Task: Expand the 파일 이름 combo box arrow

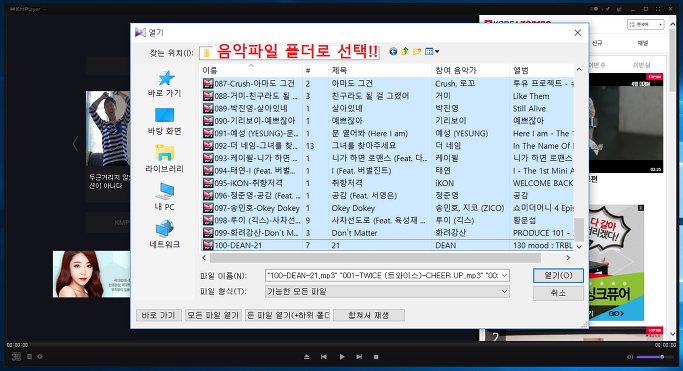Action: (x=504, y=275)
